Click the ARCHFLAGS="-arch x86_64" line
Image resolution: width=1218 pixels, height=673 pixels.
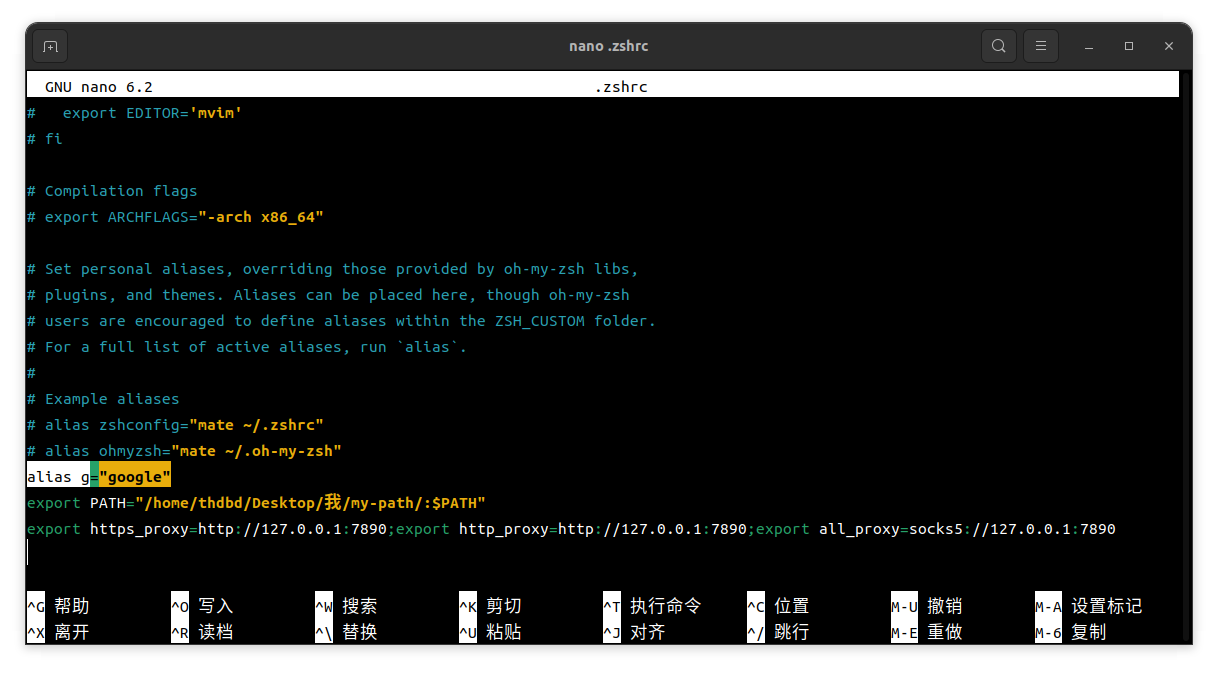tap(175, 217)
